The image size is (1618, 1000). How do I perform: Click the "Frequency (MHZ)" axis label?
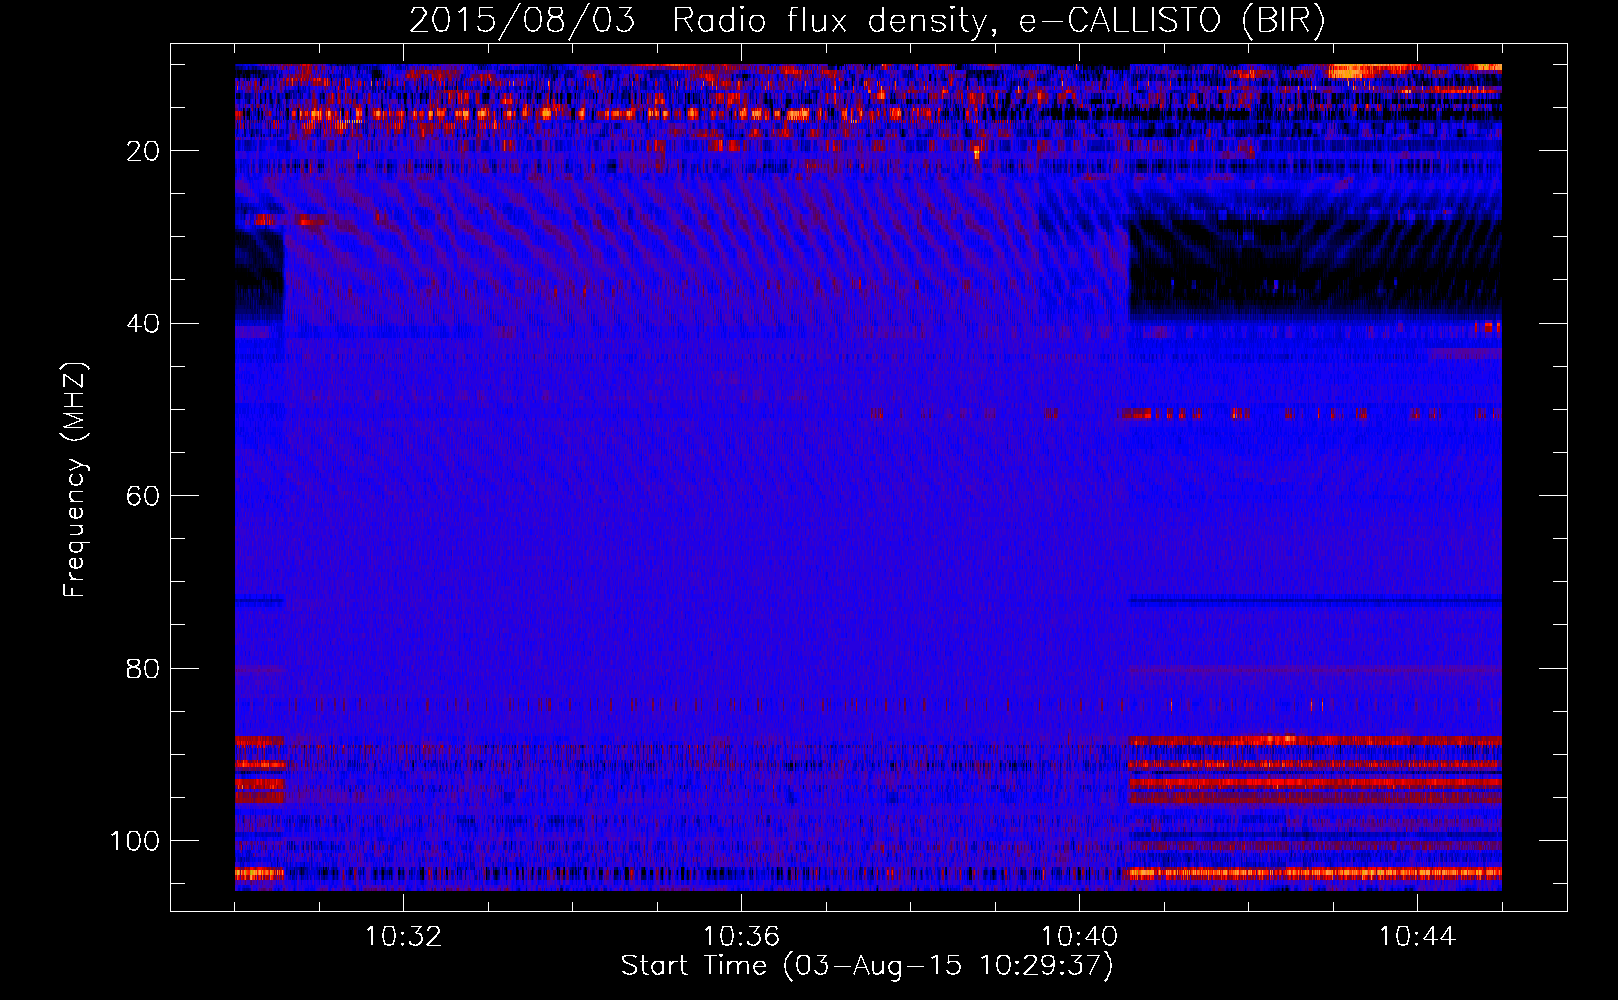click(x=75, y=480)
